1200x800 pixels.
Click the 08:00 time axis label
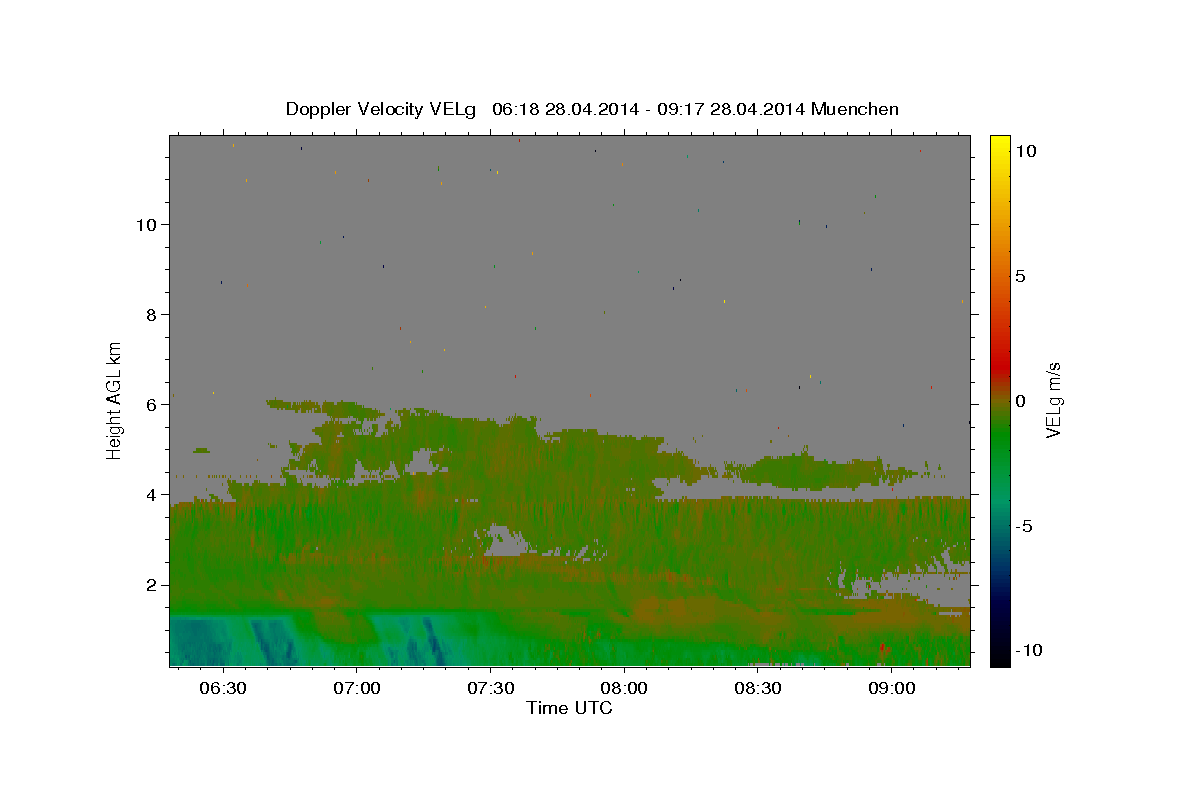click(624, 689)
